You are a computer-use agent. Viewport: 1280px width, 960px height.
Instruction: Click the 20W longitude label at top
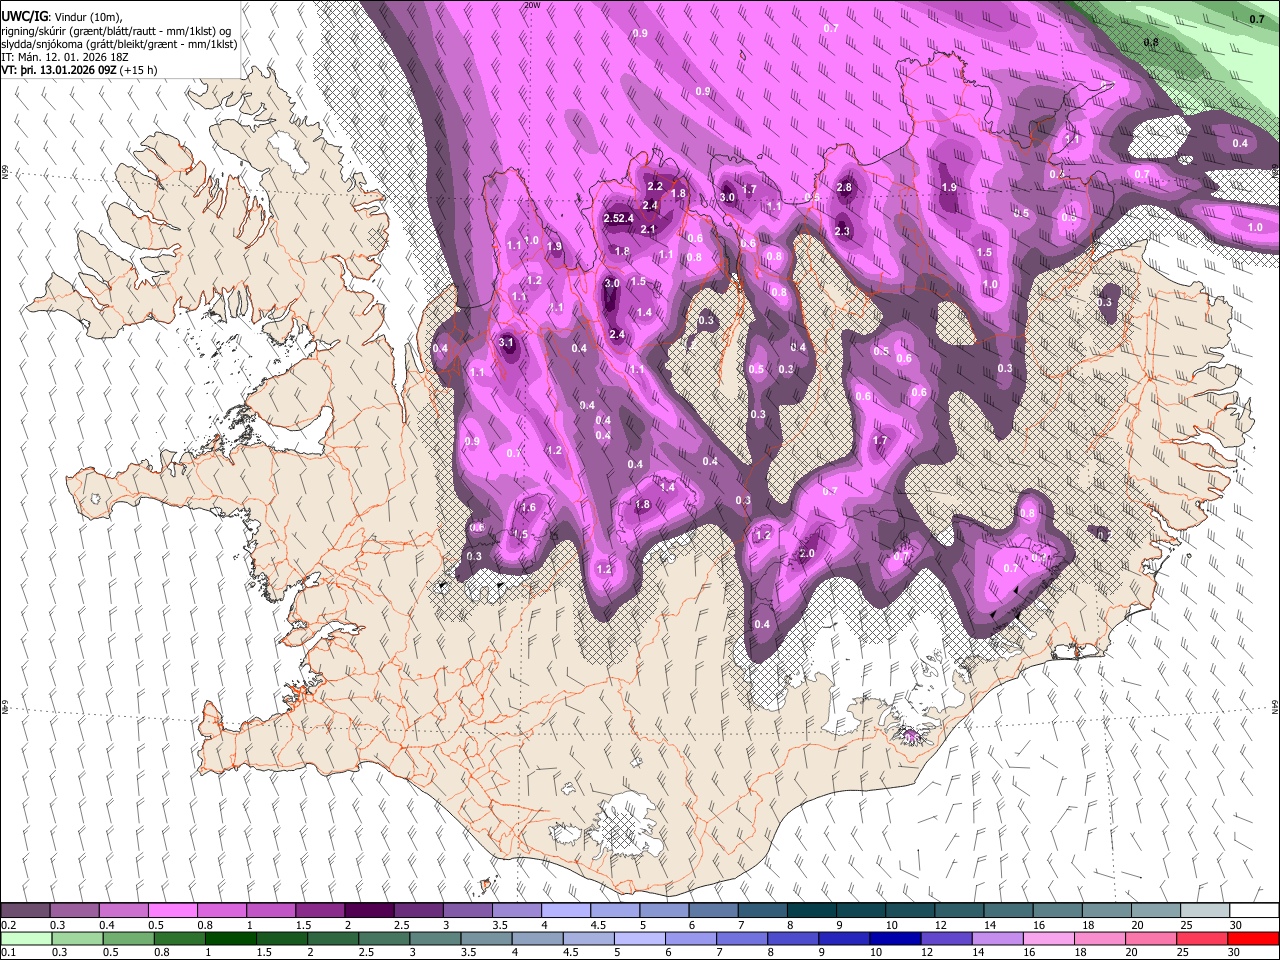(532, 5)
